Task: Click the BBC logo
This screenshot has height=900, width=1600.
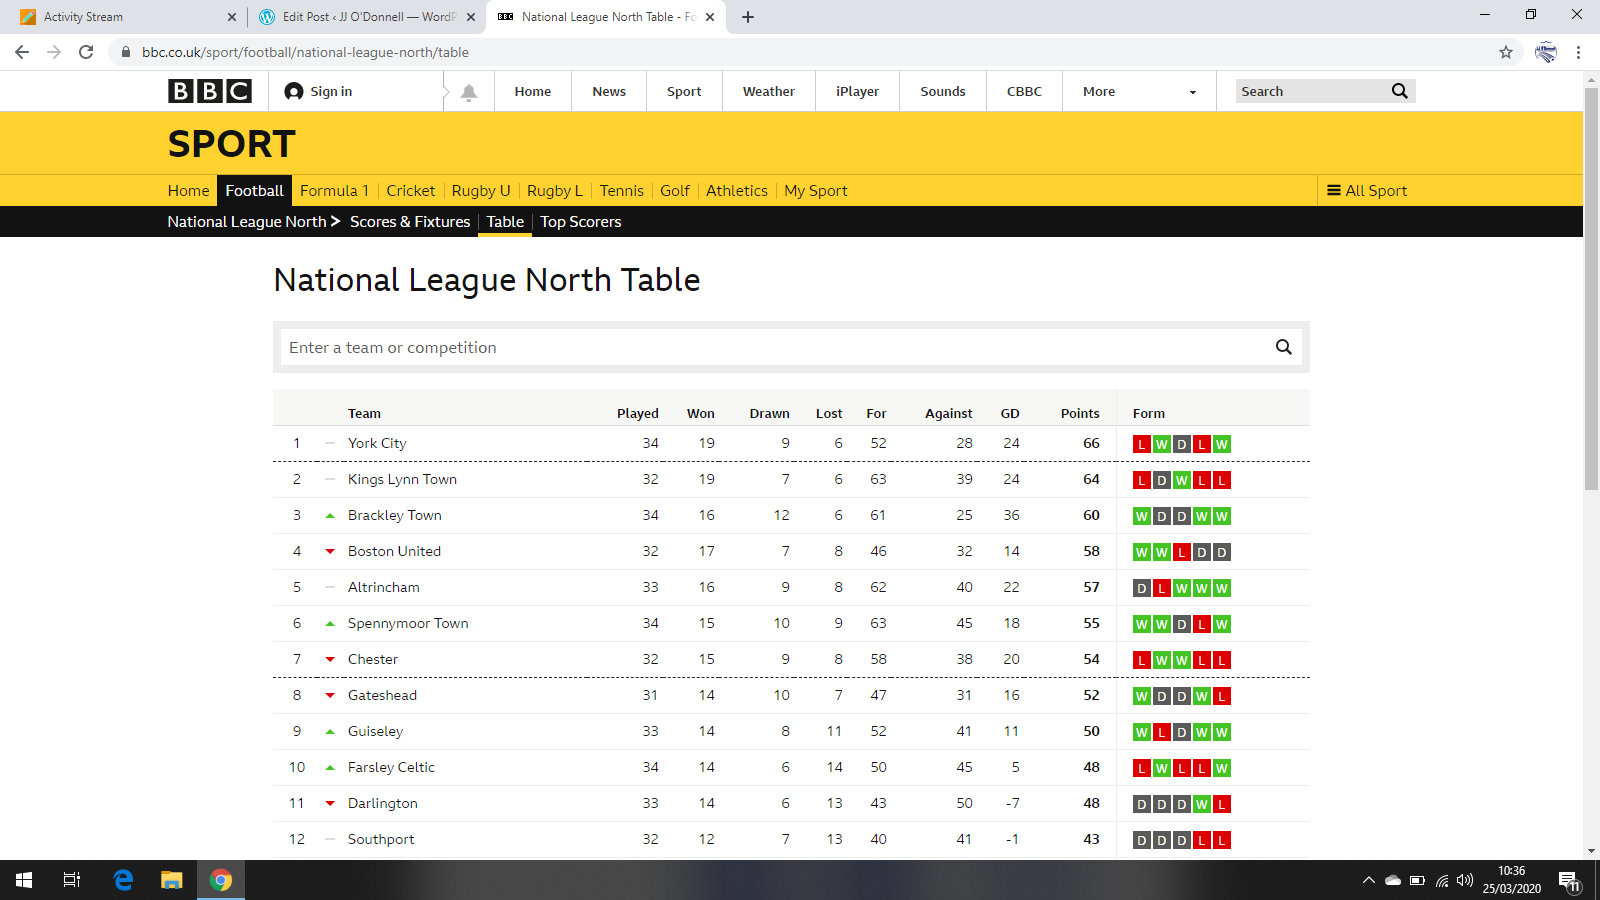Action: [x=209, y=91]
